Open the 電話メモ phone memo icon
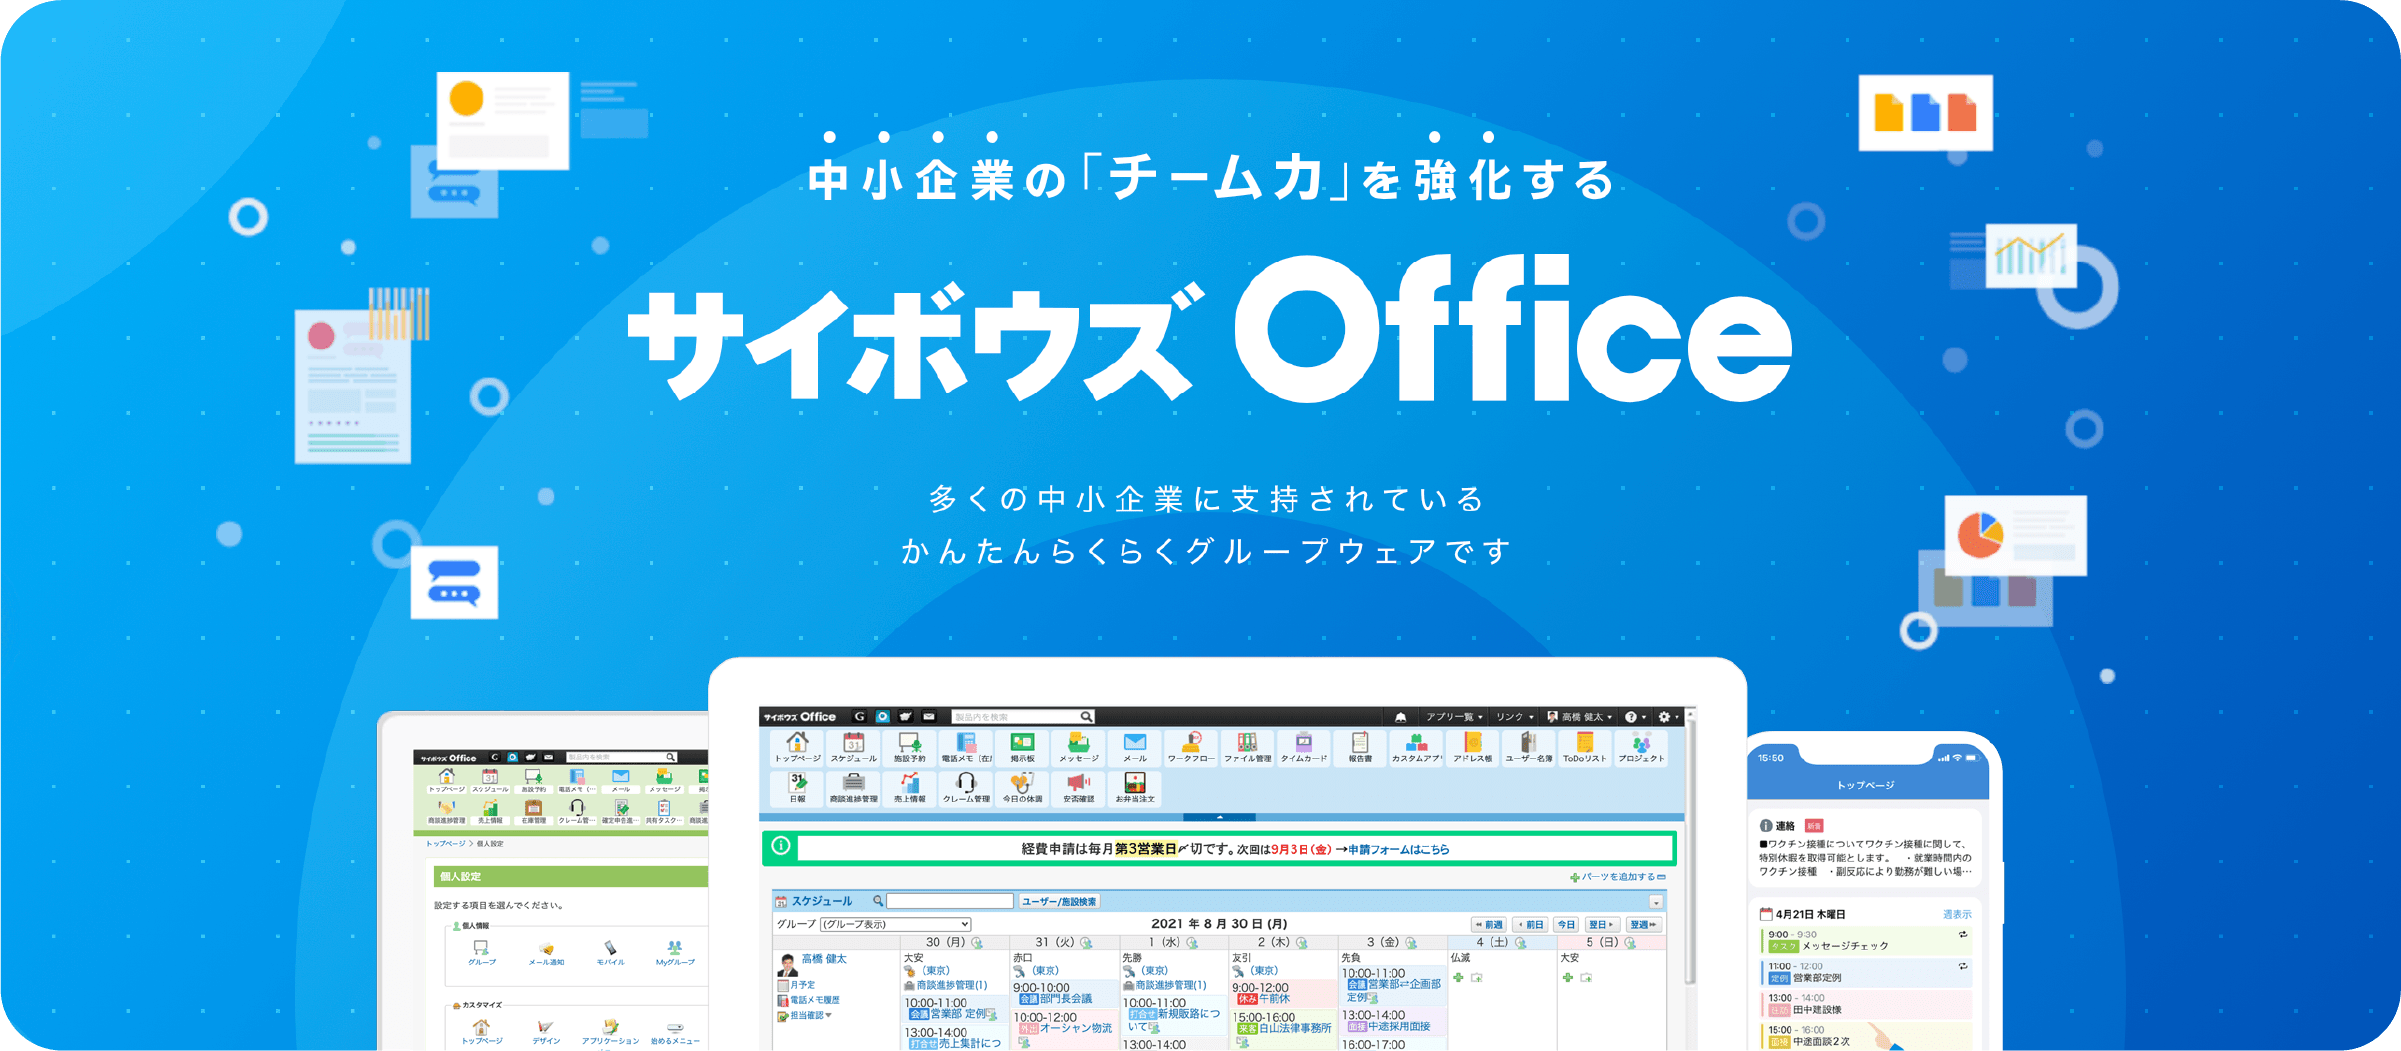Screen dimensions: 2401x1051 [x=966, y=748]
